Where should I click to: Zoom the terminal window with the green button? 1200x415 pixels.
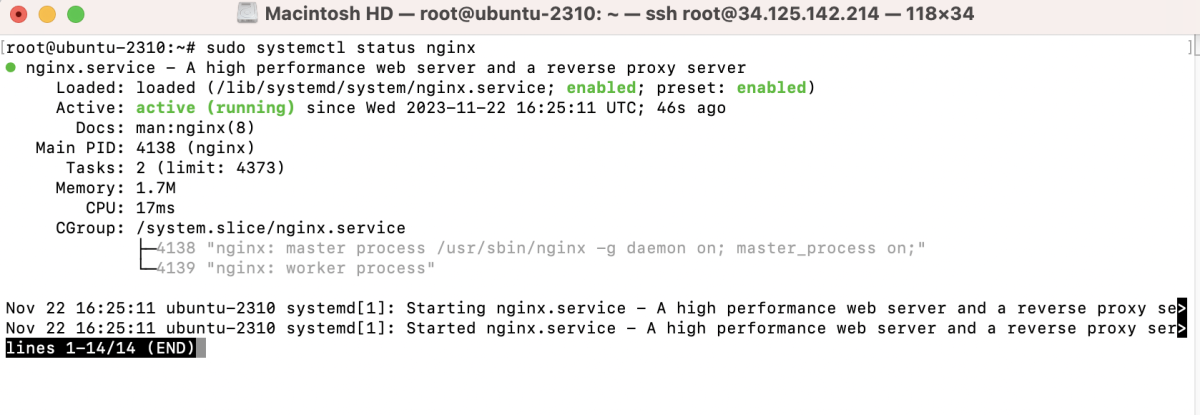(74, 15)
